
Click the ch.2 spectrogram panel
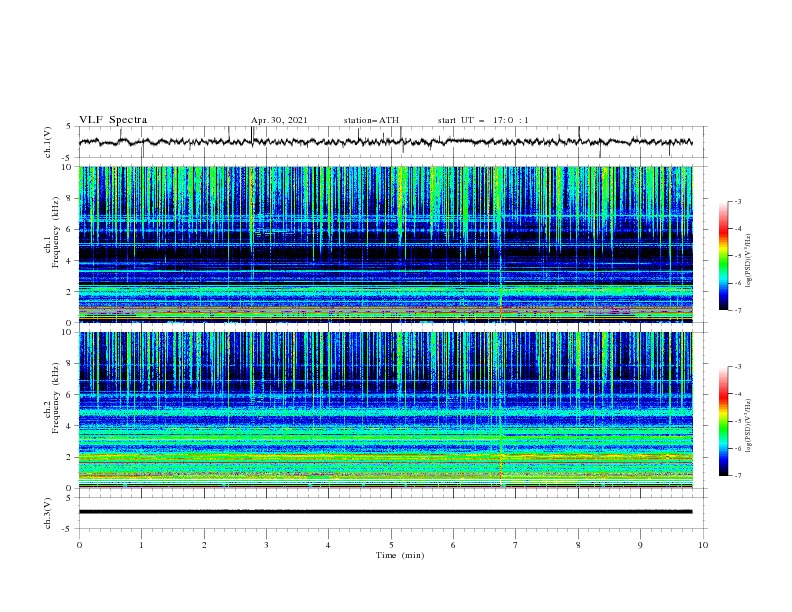pyautogui.click(x=386, y=410)
